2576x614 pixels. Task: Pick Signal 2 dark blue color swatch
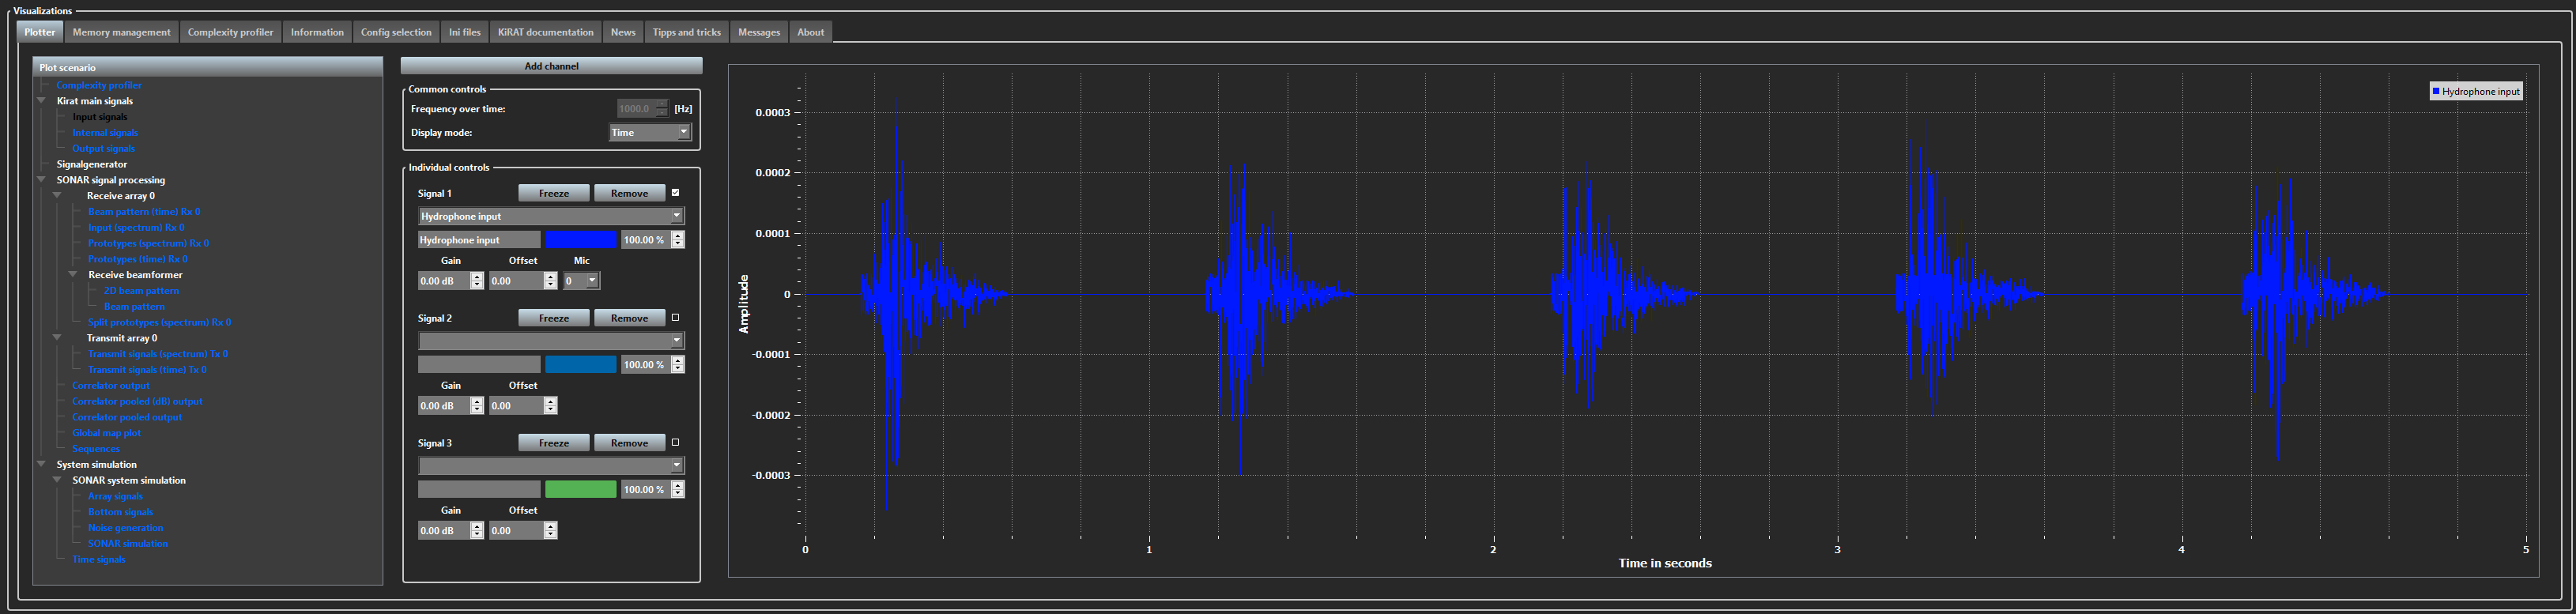pos(581,365)
